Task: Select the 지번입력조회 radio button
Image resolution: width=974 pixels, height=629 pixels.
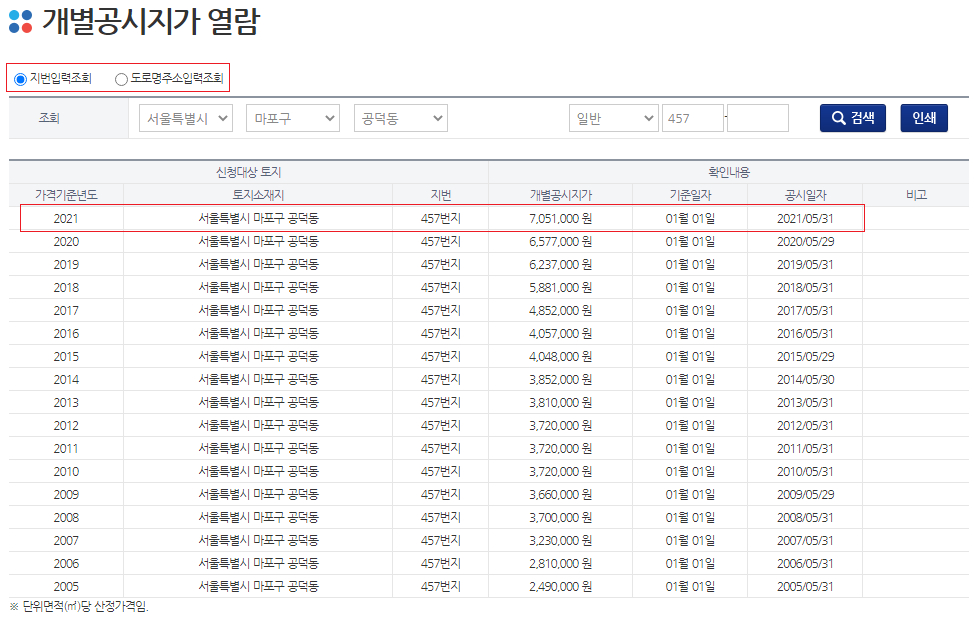Action: click(x=20, y=79)
